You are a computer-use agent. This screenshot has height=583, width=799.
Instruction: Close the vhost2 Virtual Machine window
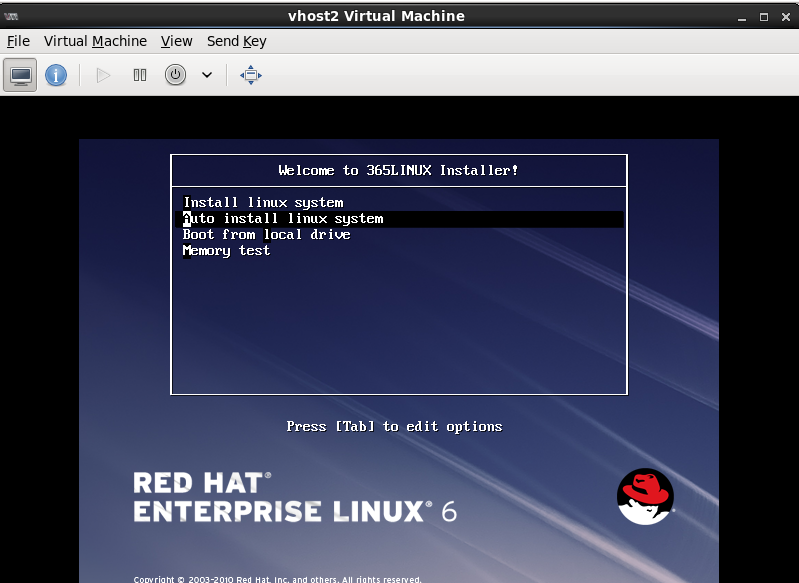(786, 17)
